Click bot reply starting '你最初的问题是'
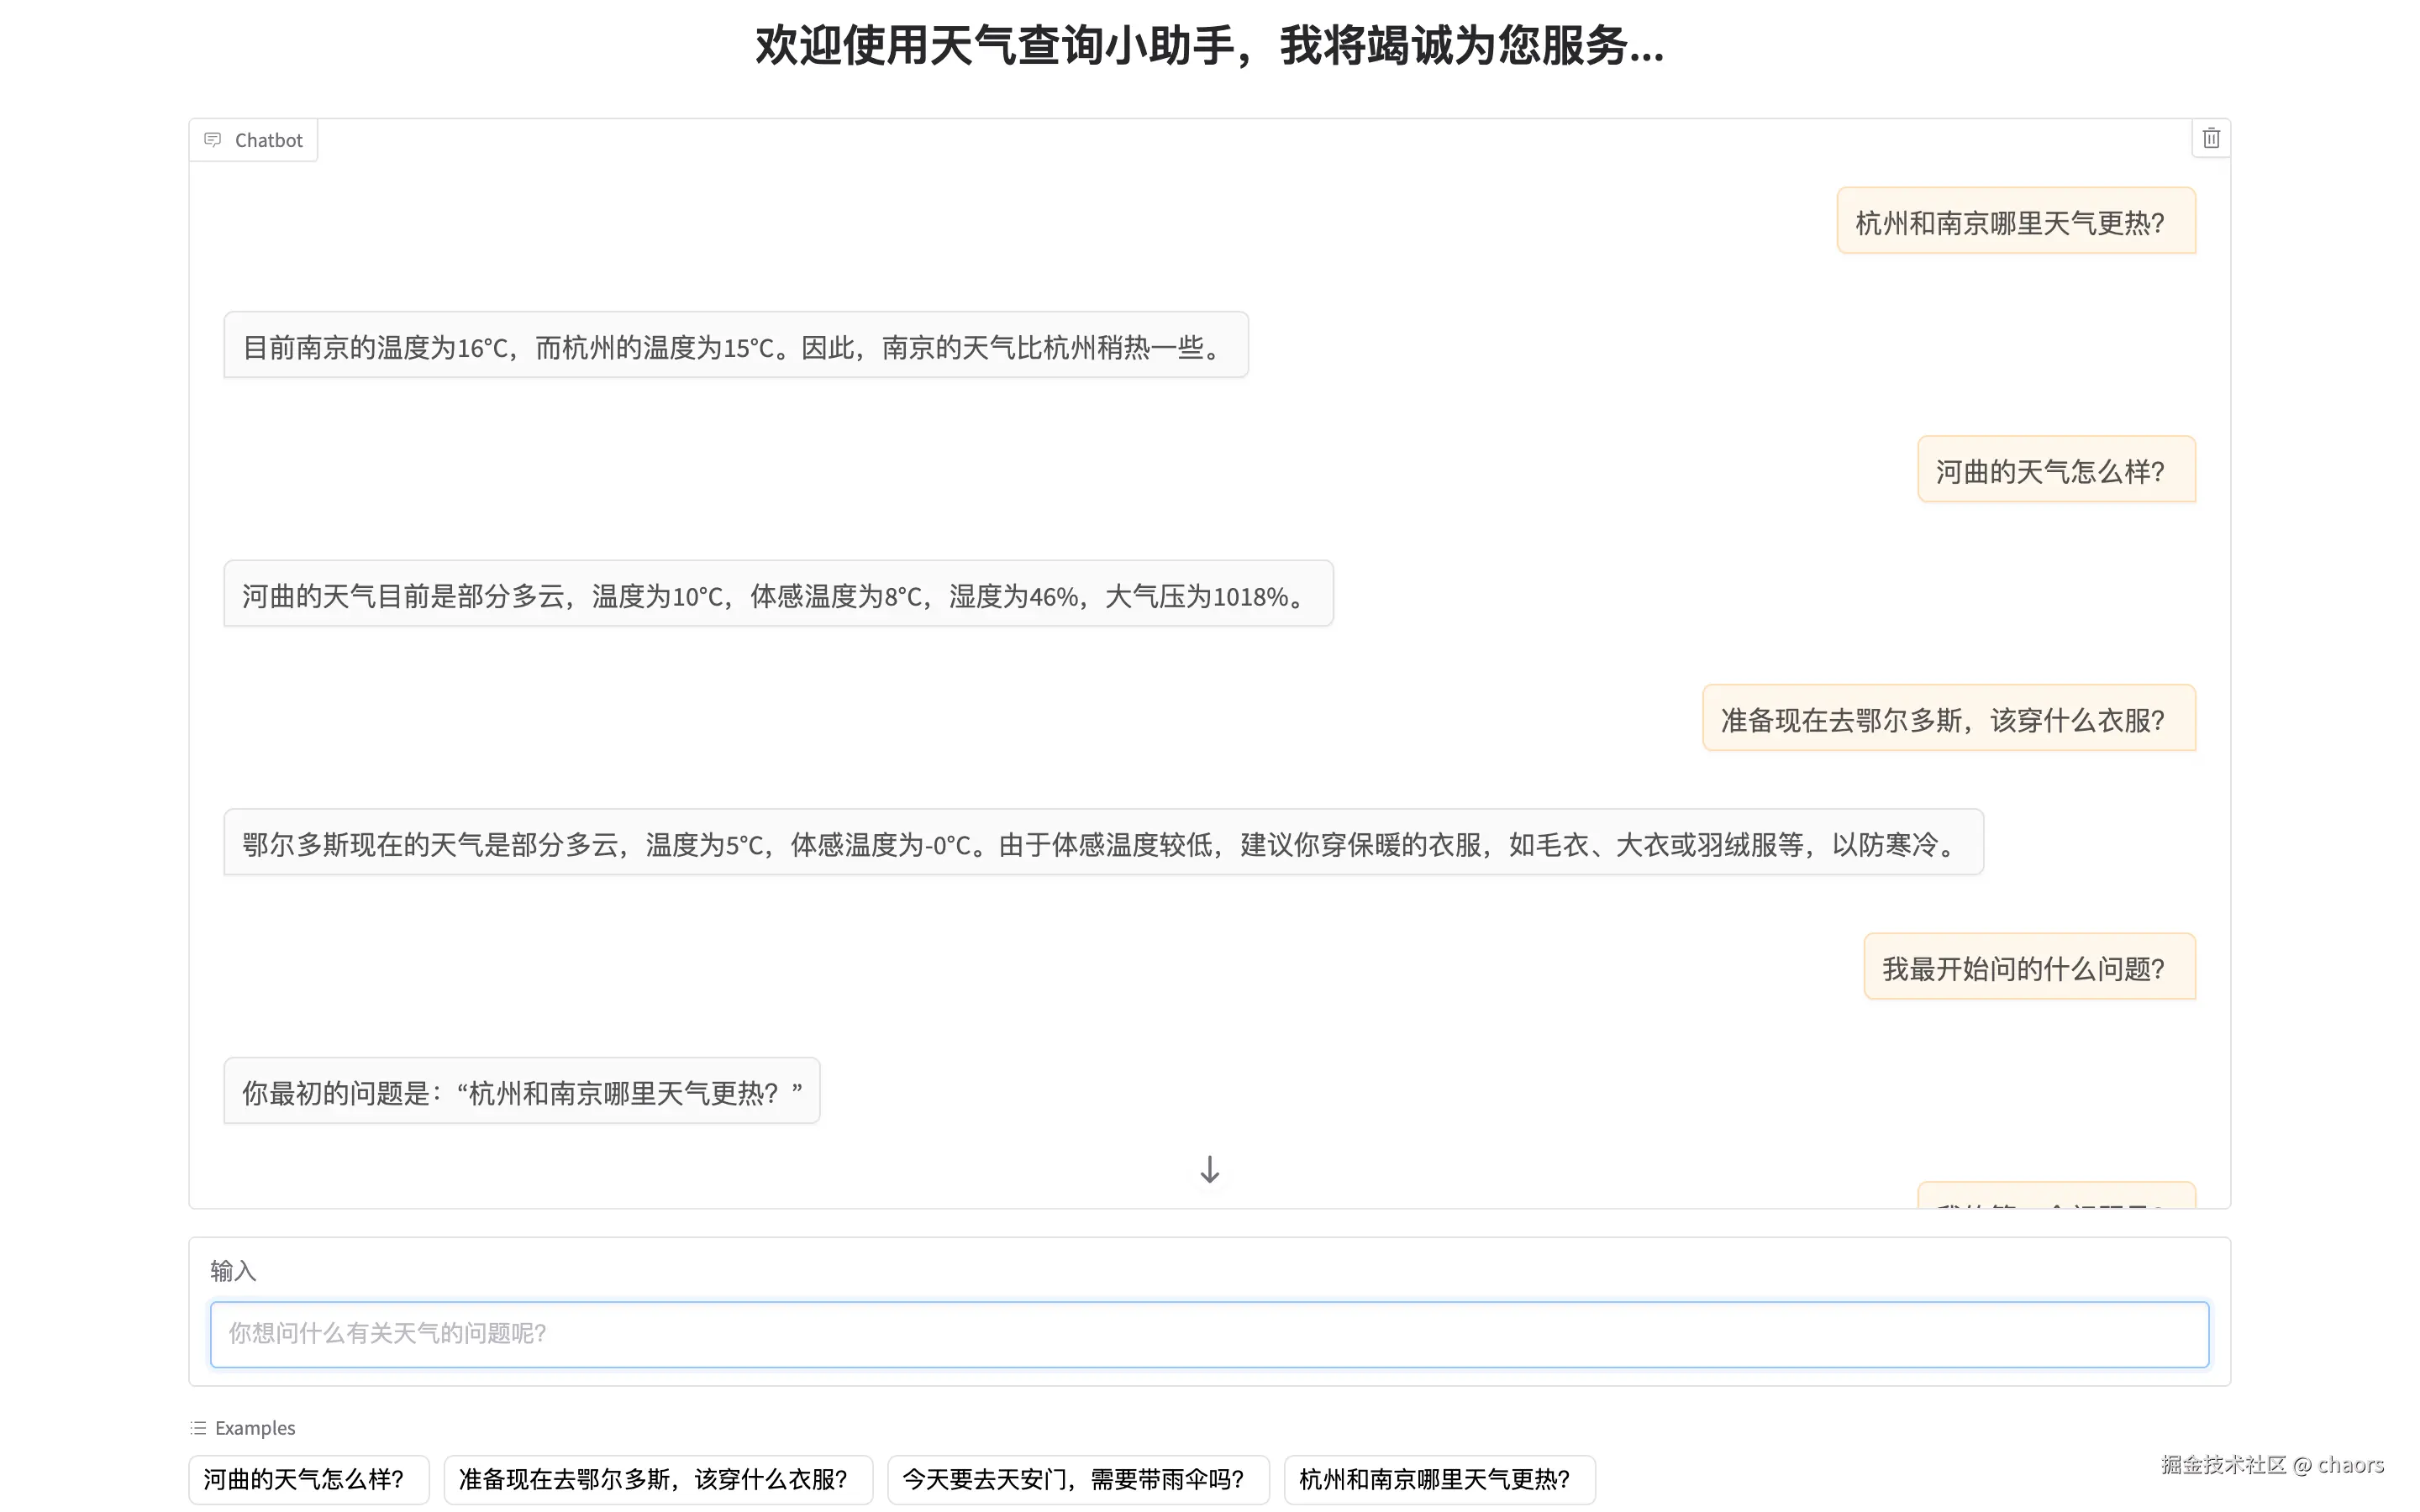 pos(521,1091)
